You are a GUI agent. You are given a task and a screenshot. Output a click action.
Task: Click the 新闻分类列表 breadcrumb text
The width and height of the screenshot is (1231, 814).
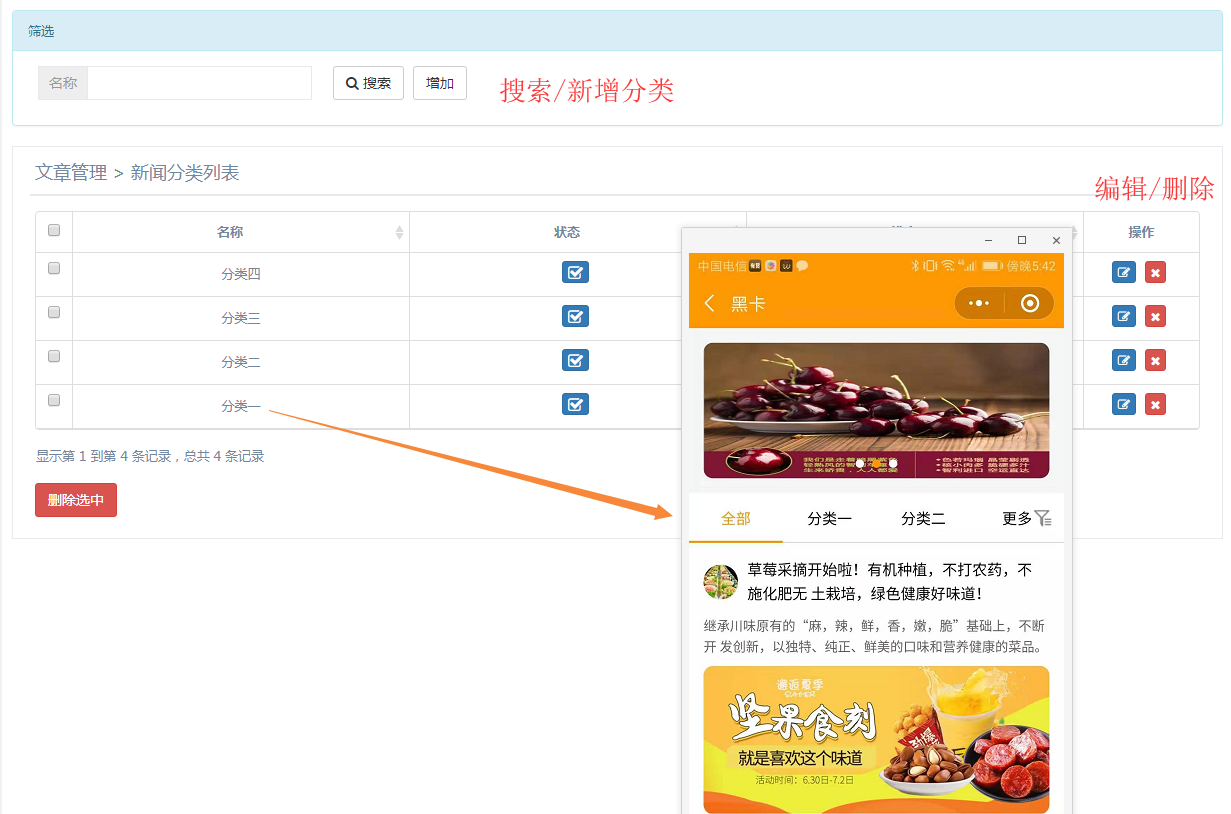click(185, 173)
